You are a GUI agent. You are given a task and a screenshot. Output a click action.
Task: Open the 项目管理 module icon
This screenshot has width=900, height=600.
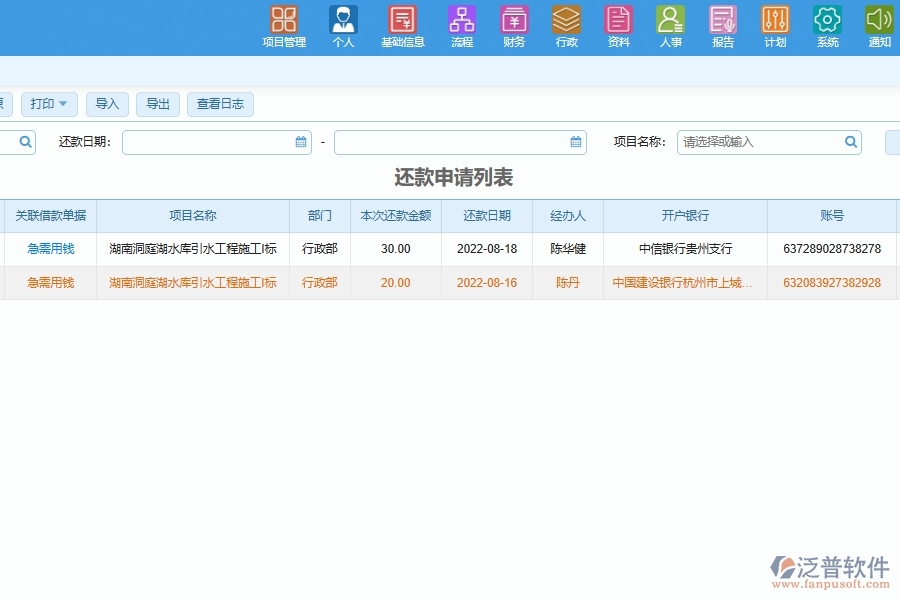283,27
